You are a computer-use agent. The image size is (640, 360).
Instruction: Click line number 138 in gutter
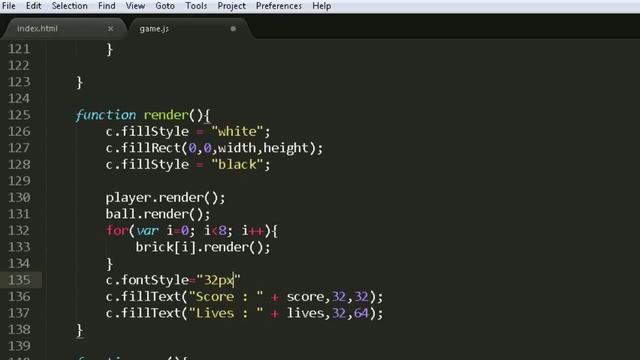tap(19, 329)
